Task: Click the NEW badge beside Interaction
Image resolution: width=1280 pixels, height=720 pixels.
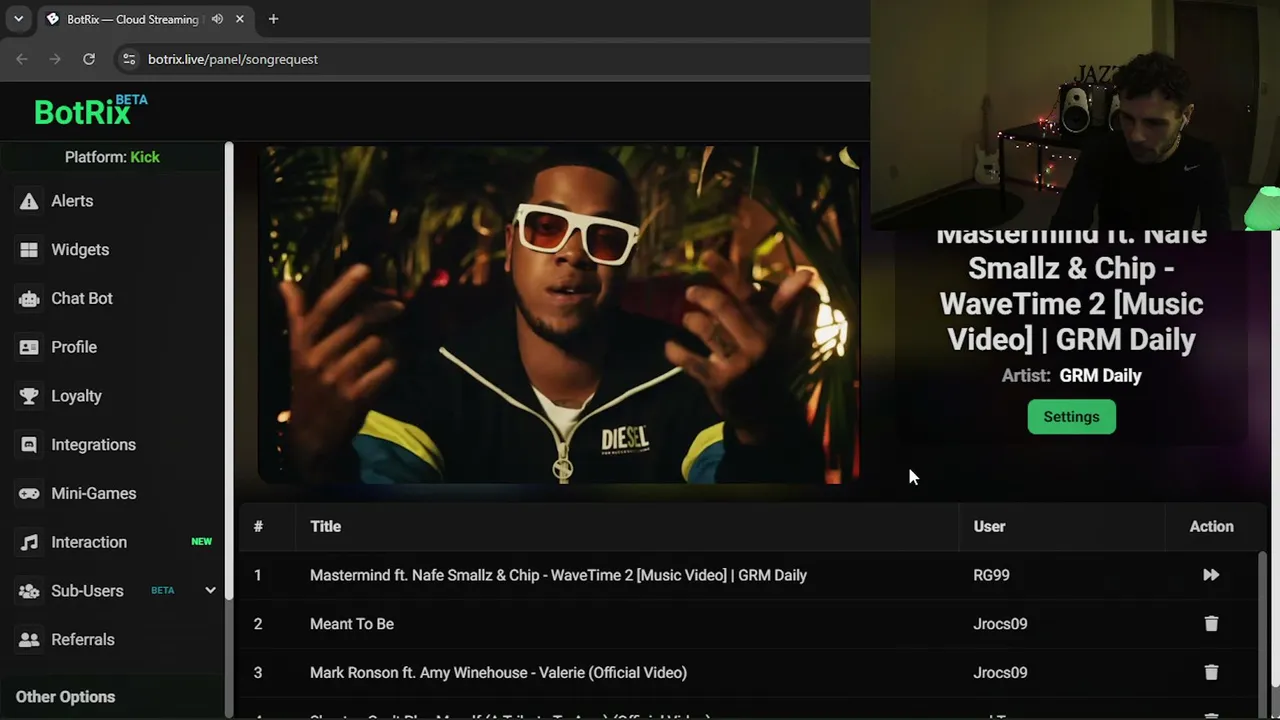Action: (201, 542)
